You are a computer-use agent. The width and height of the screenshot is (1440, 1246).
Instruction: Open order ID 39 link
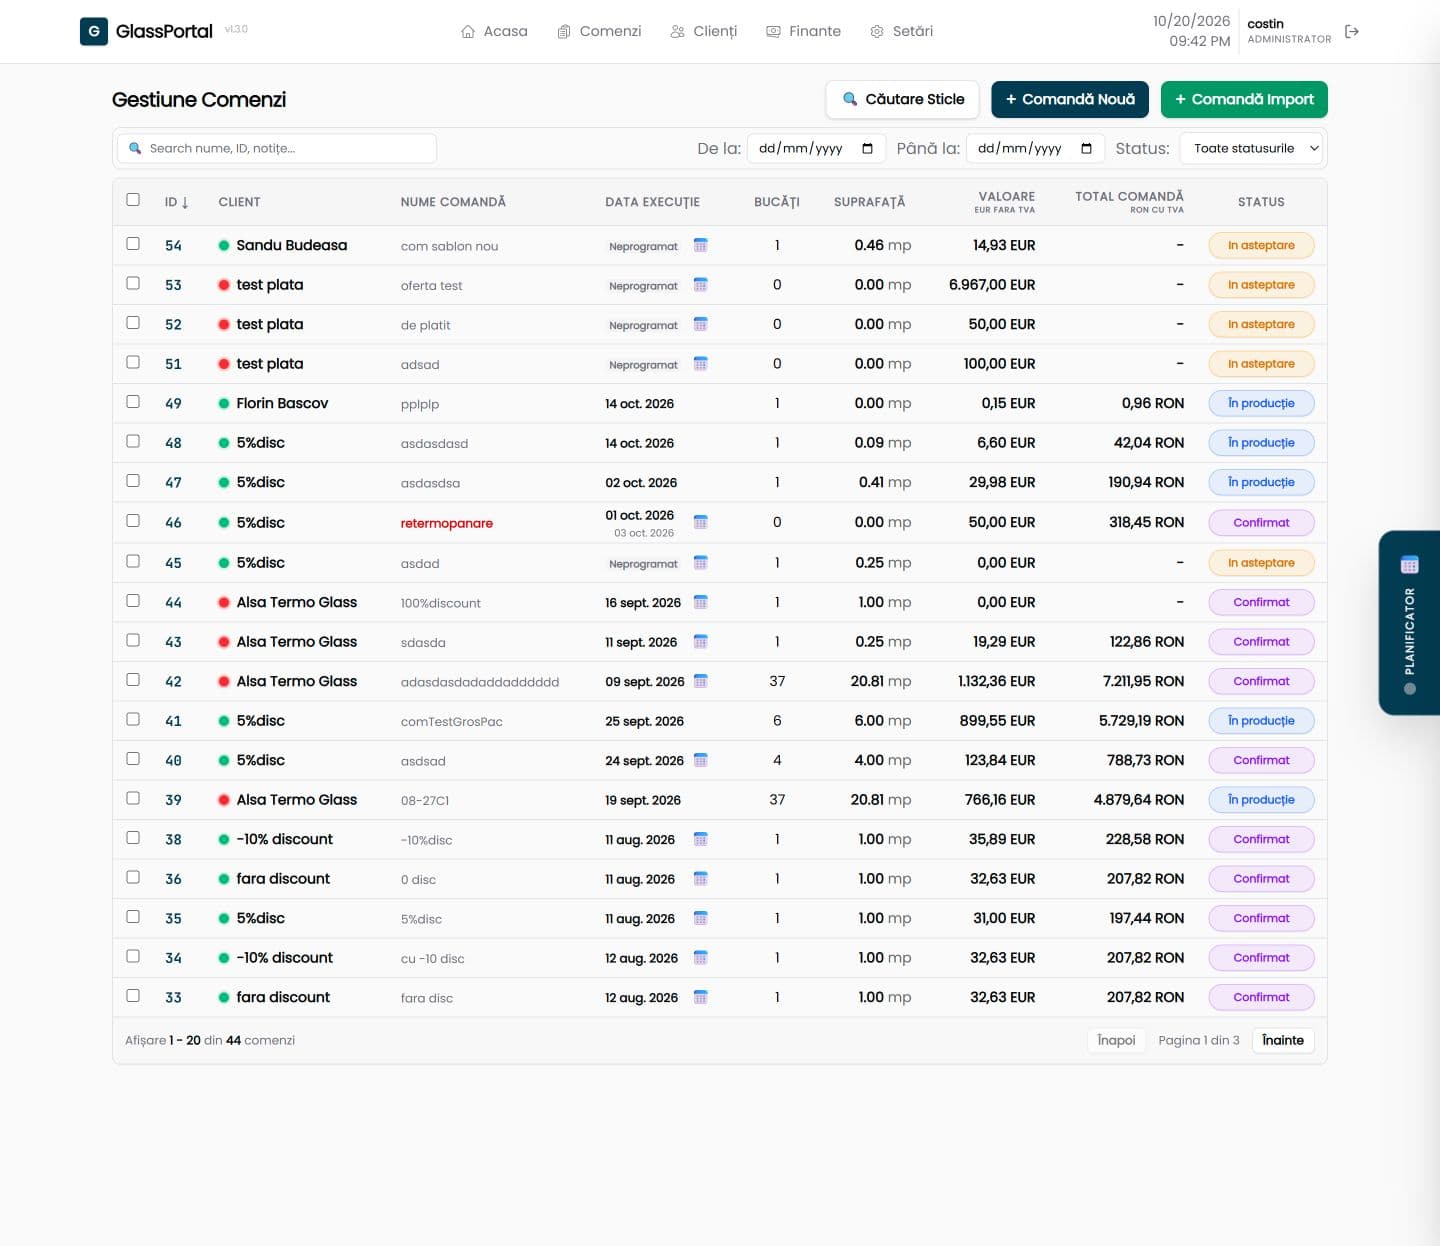click(x=173, y=800)
